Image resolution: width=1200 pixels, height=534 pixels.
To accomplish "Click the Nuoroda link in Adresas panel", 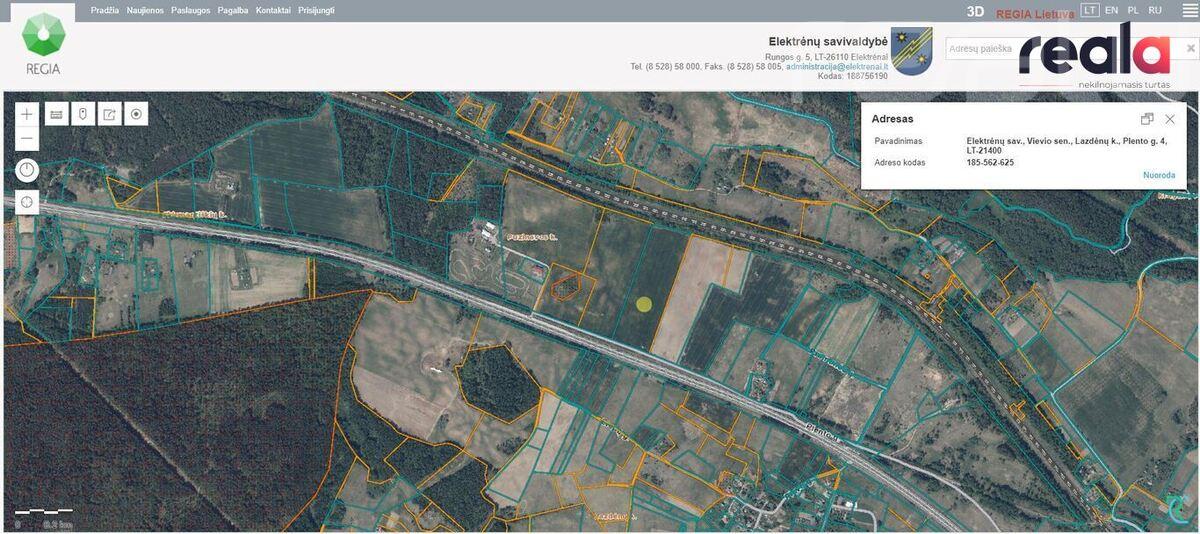I will coord(1159,175).
